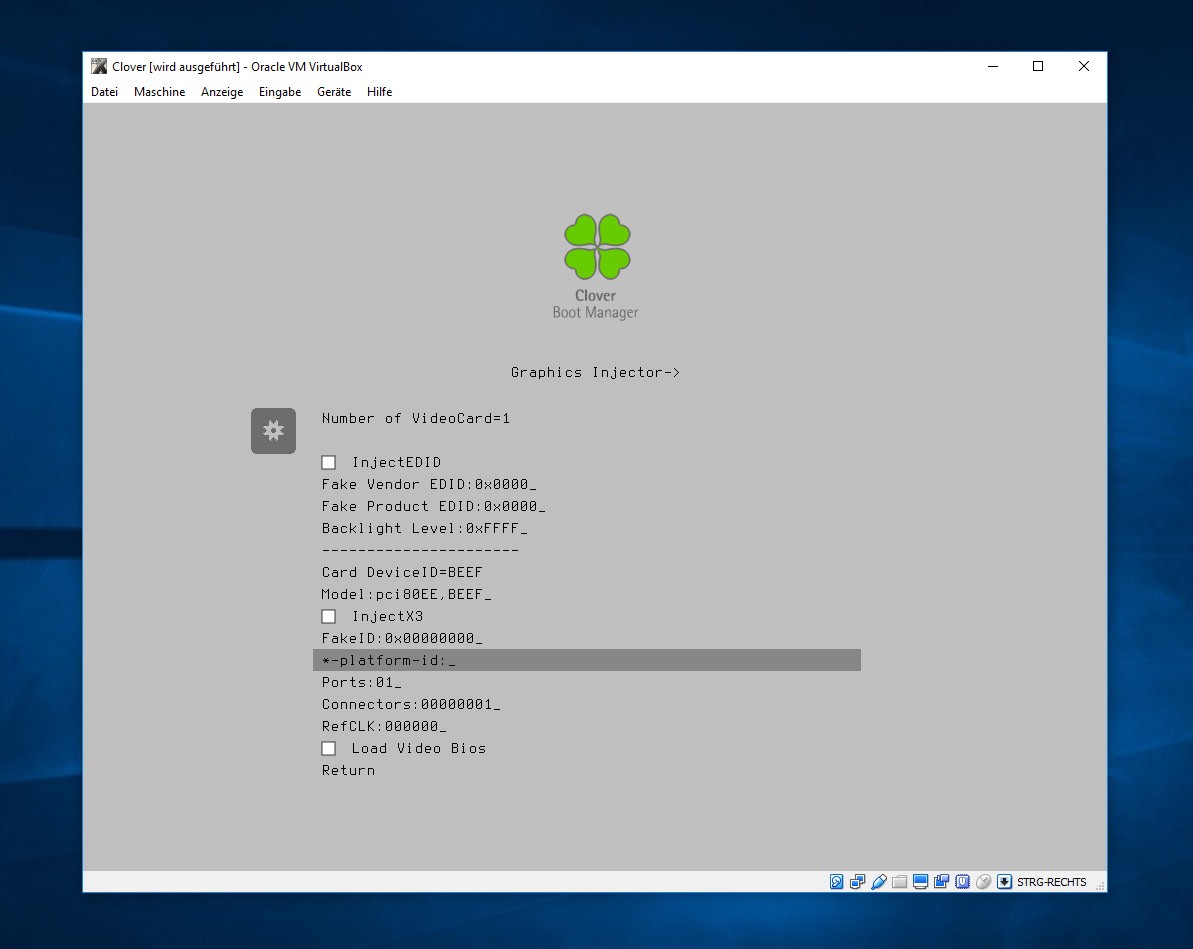Open the Hilfe menu

(x=380, y=91)
